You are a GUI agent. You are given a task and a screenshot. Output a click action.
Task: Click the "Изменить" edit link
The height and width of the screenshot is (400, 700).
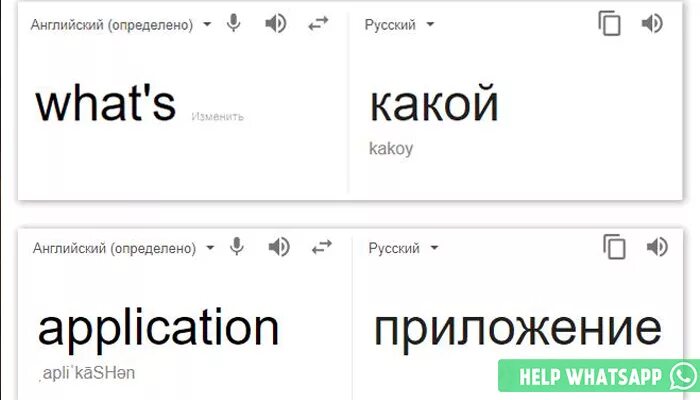pyautogui.click(x=217, y=117)
